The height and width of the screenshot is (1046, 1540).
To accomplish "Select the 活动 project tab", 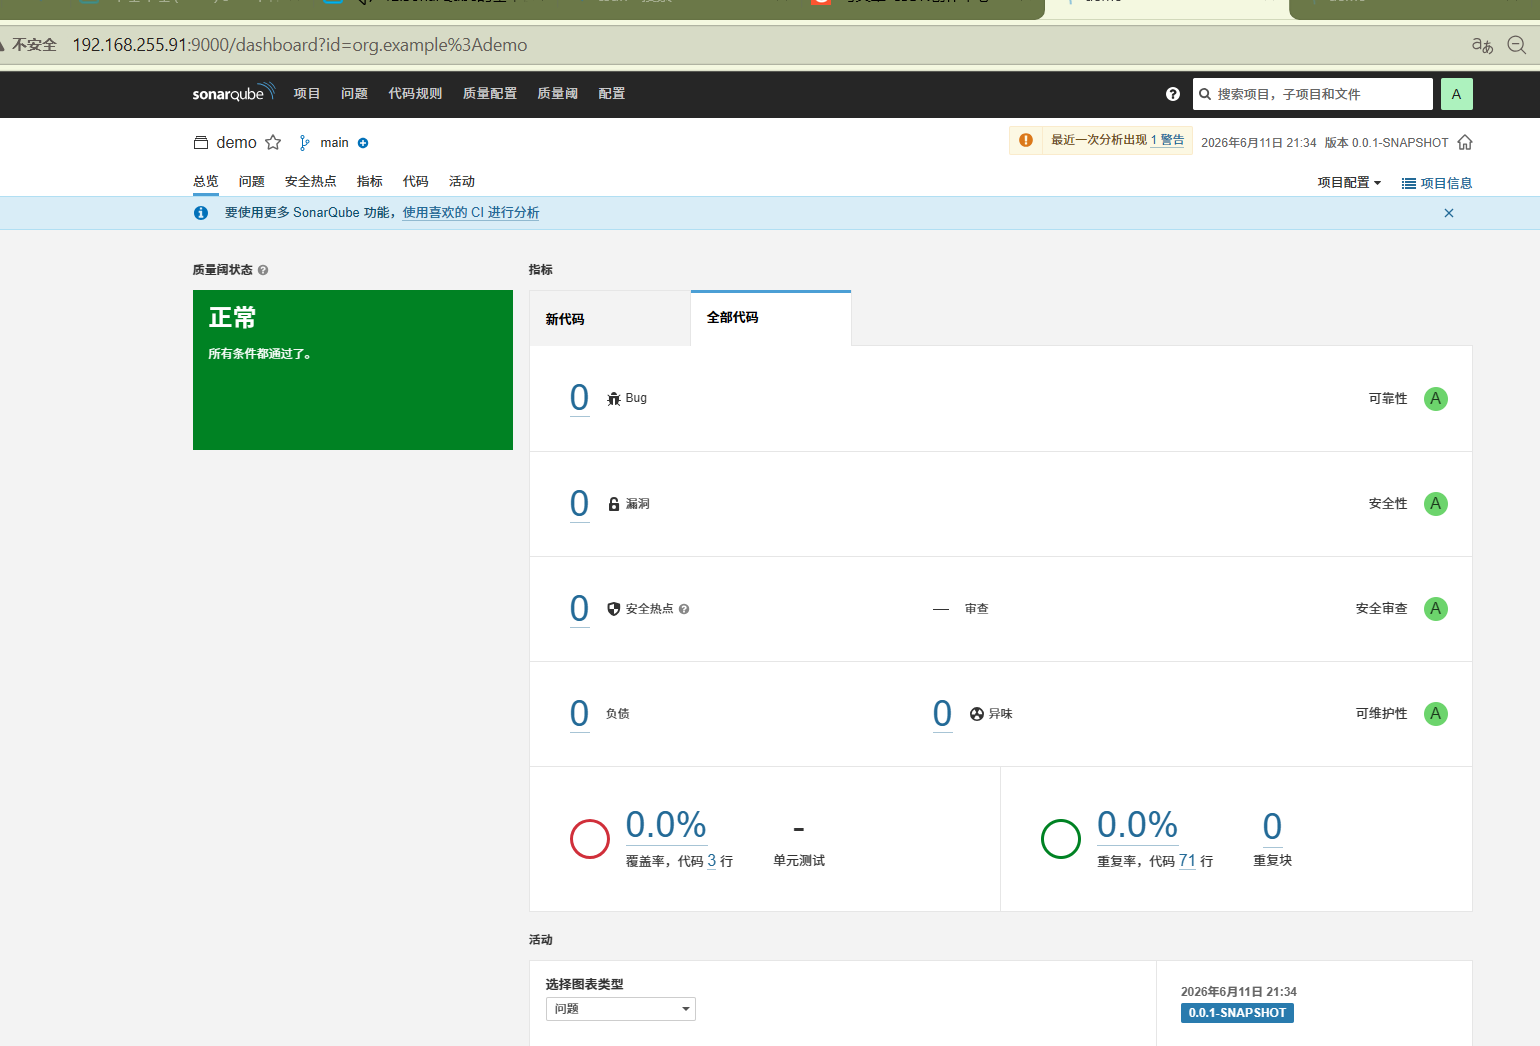I will pyautogui.click(x=462, y=182).
